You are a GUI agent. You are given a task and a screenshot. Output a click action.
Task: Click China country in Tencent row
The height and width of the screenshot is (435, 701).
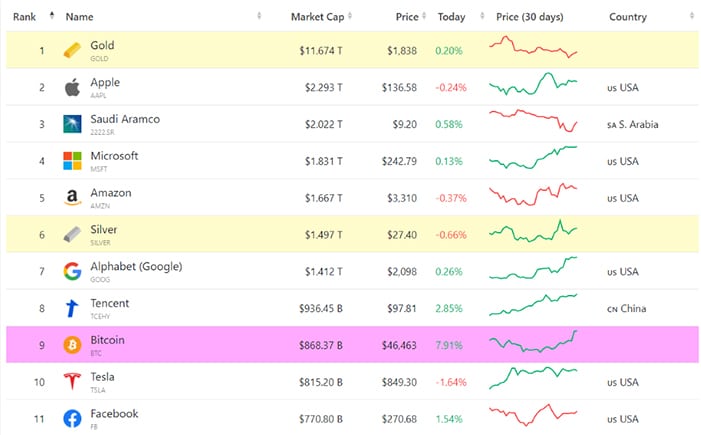626,308
